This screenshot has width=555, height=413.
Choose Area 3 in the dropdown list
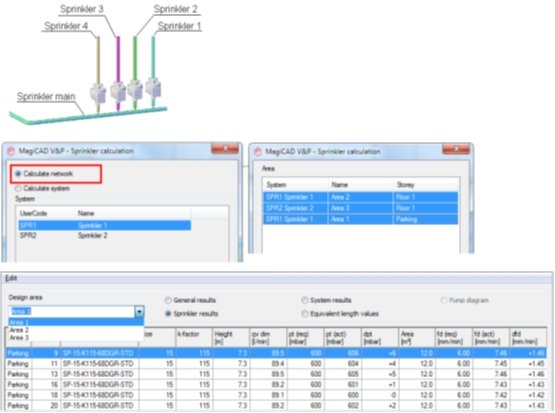click(76, 338)
